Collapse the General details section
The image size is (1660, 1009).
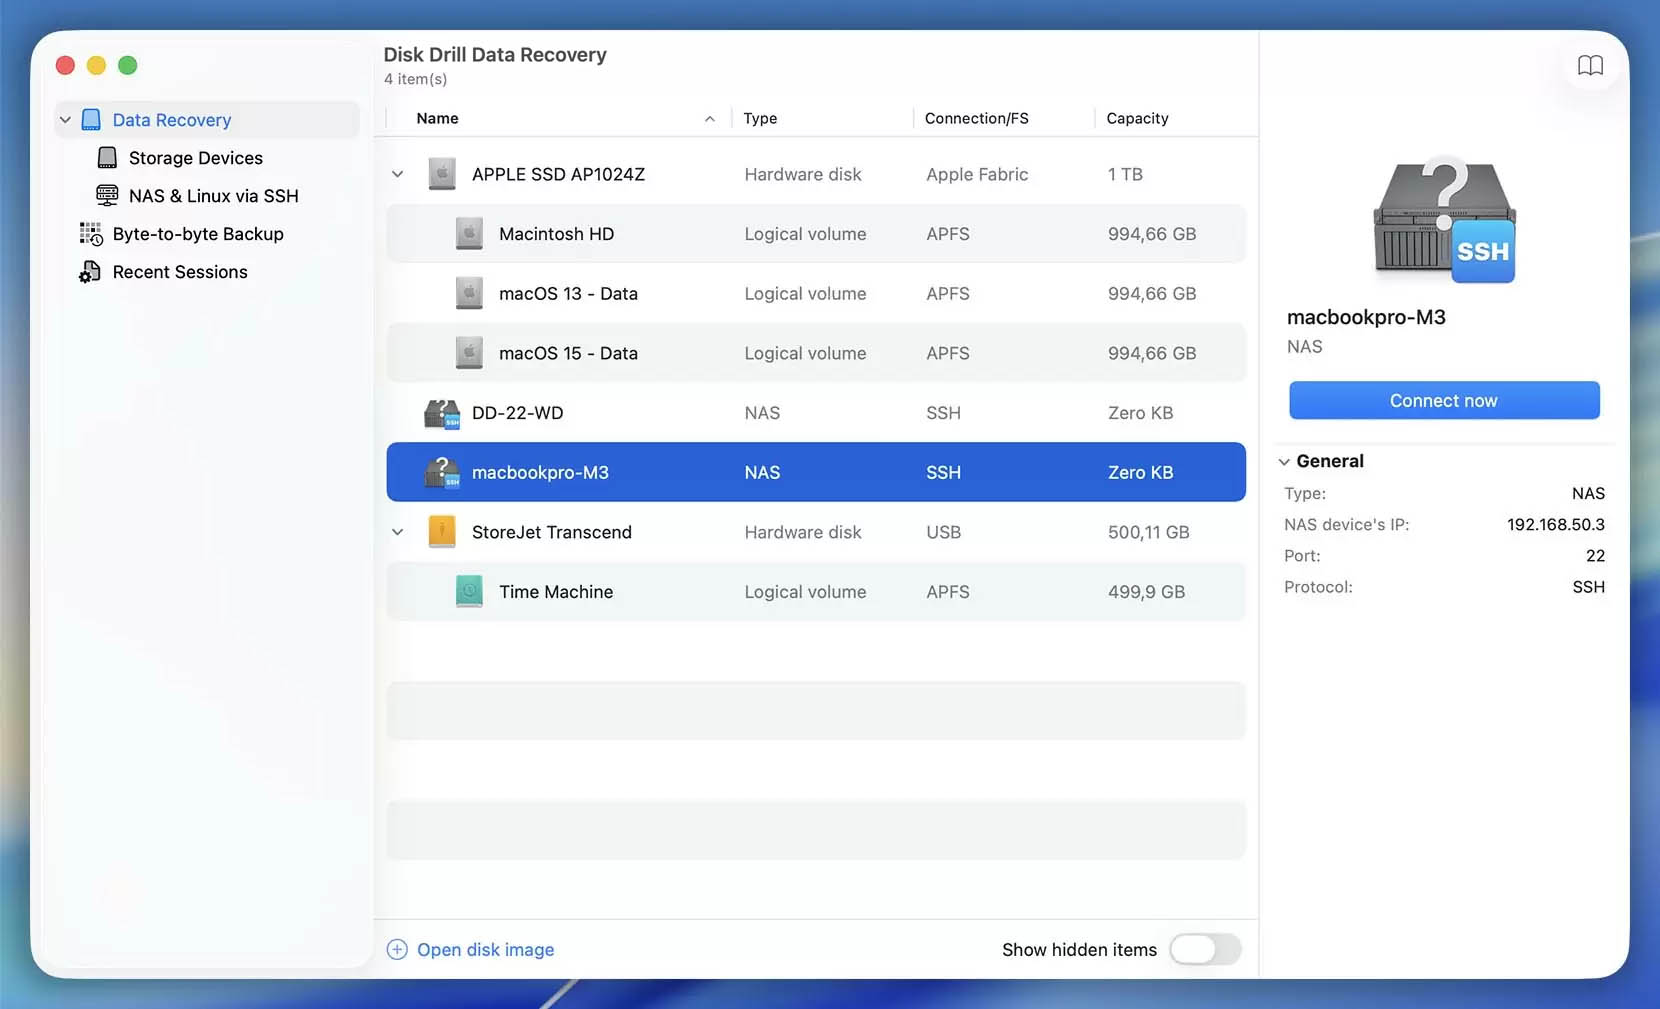click(x=1284, y=462)
